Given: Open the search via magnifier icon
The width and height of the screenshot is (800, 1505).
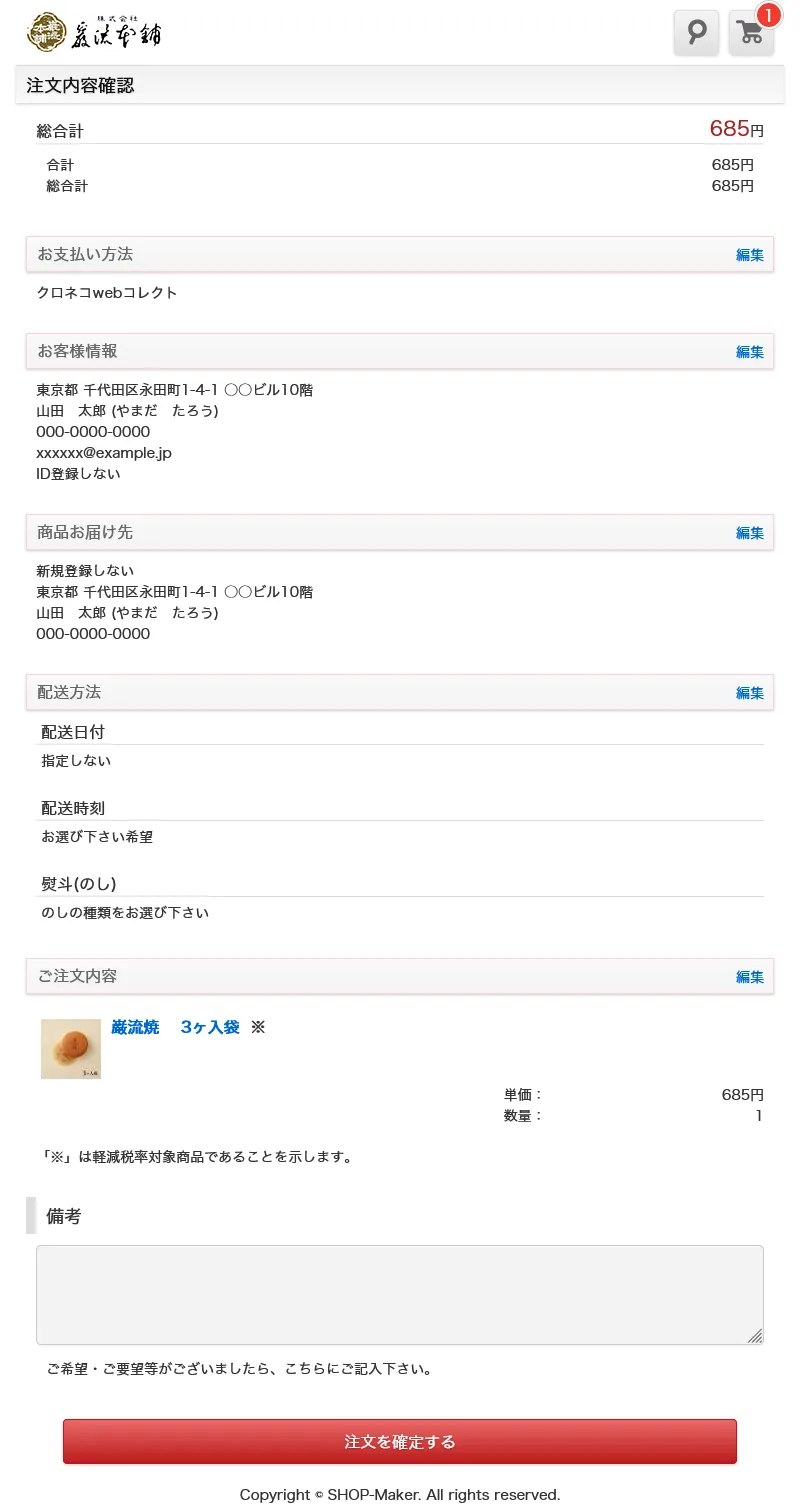Looking at the screenshot, I should tap(696, 33).
